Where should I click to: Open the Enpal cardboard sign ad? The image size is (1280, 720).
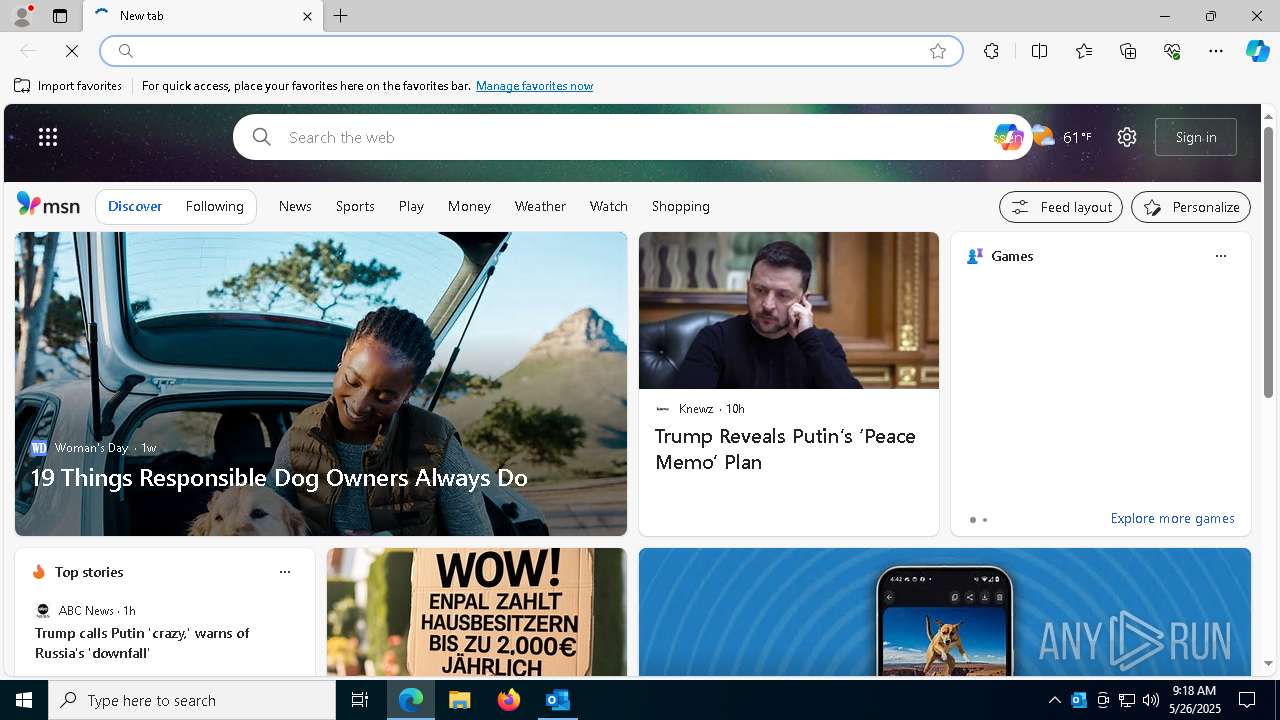pos(477,612)
